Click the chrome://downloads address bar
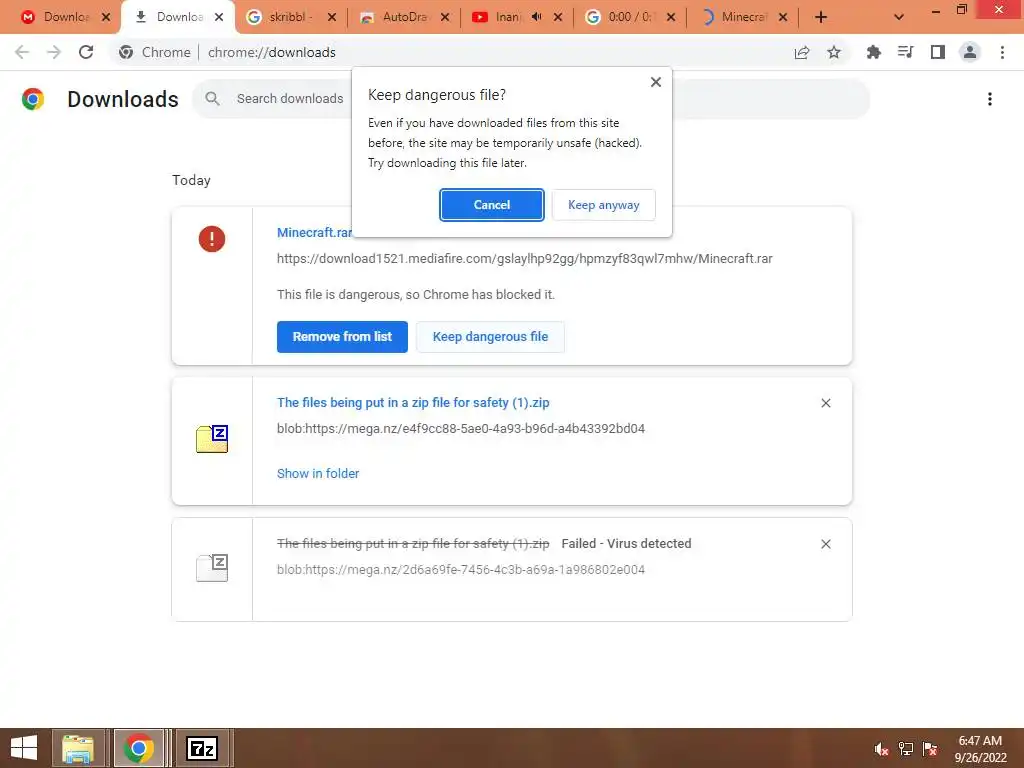 pyautogui.click(x=451, y=52)
